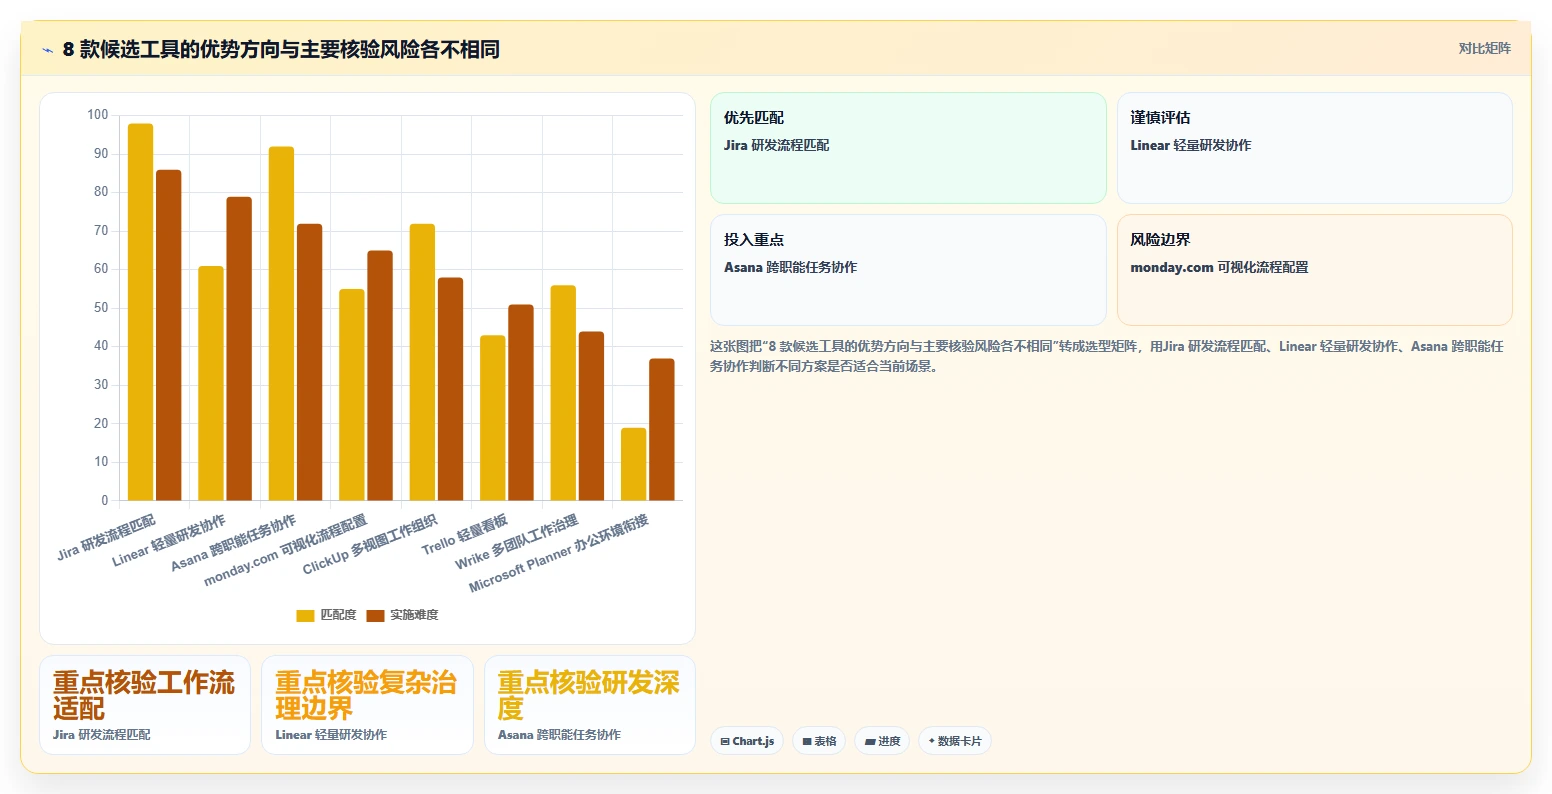
Task: Toggle the 实施难度 legend series
Action: point(402,615)
